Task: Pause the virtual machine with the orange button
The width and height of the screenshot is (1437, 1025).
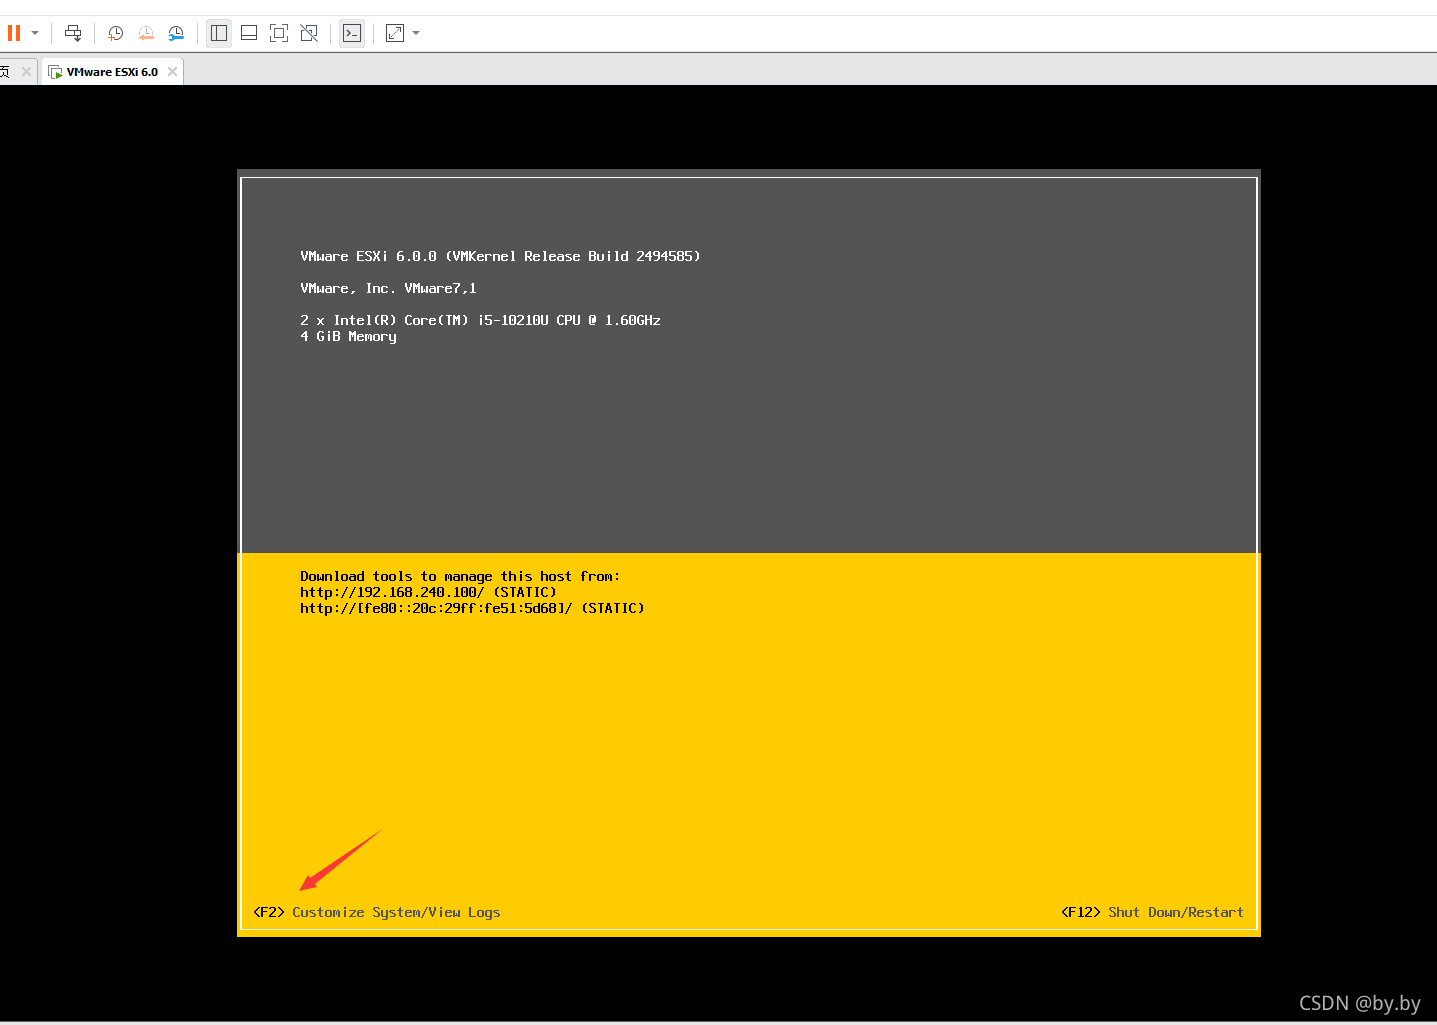Action: (14, 33)
